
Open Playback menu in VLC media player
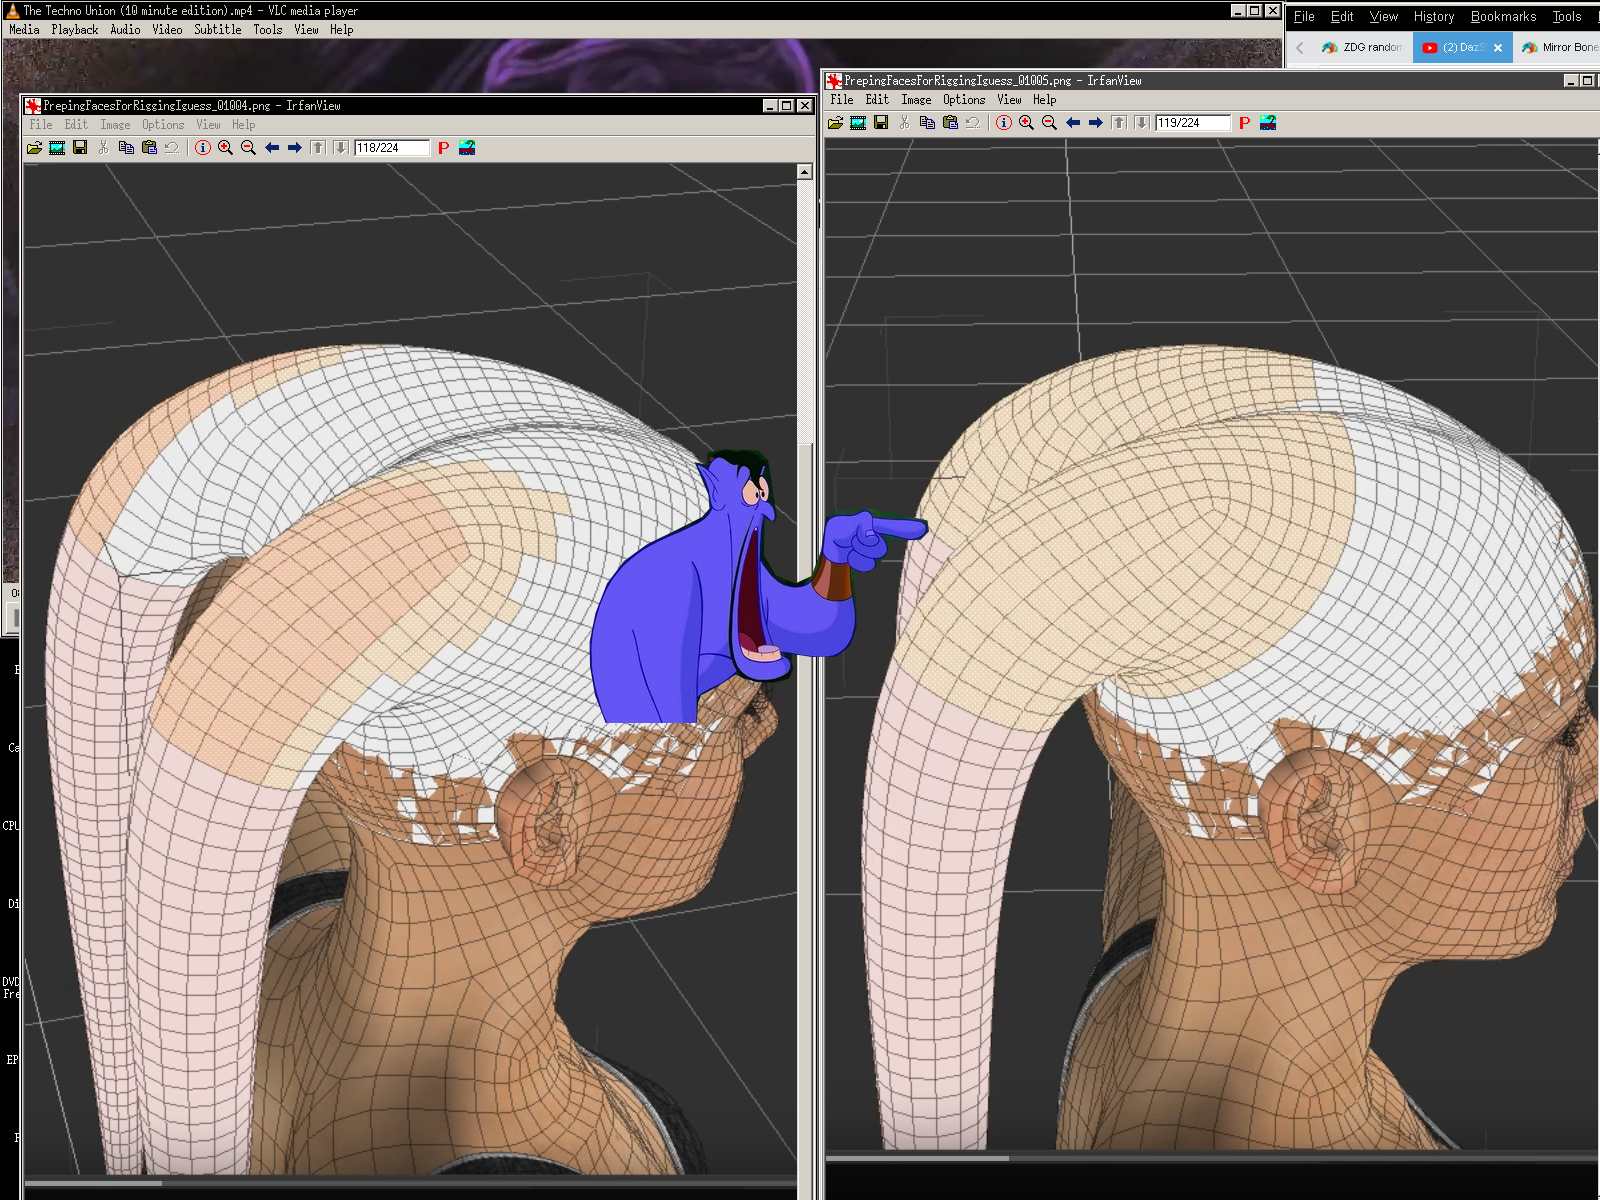(75, 30)
